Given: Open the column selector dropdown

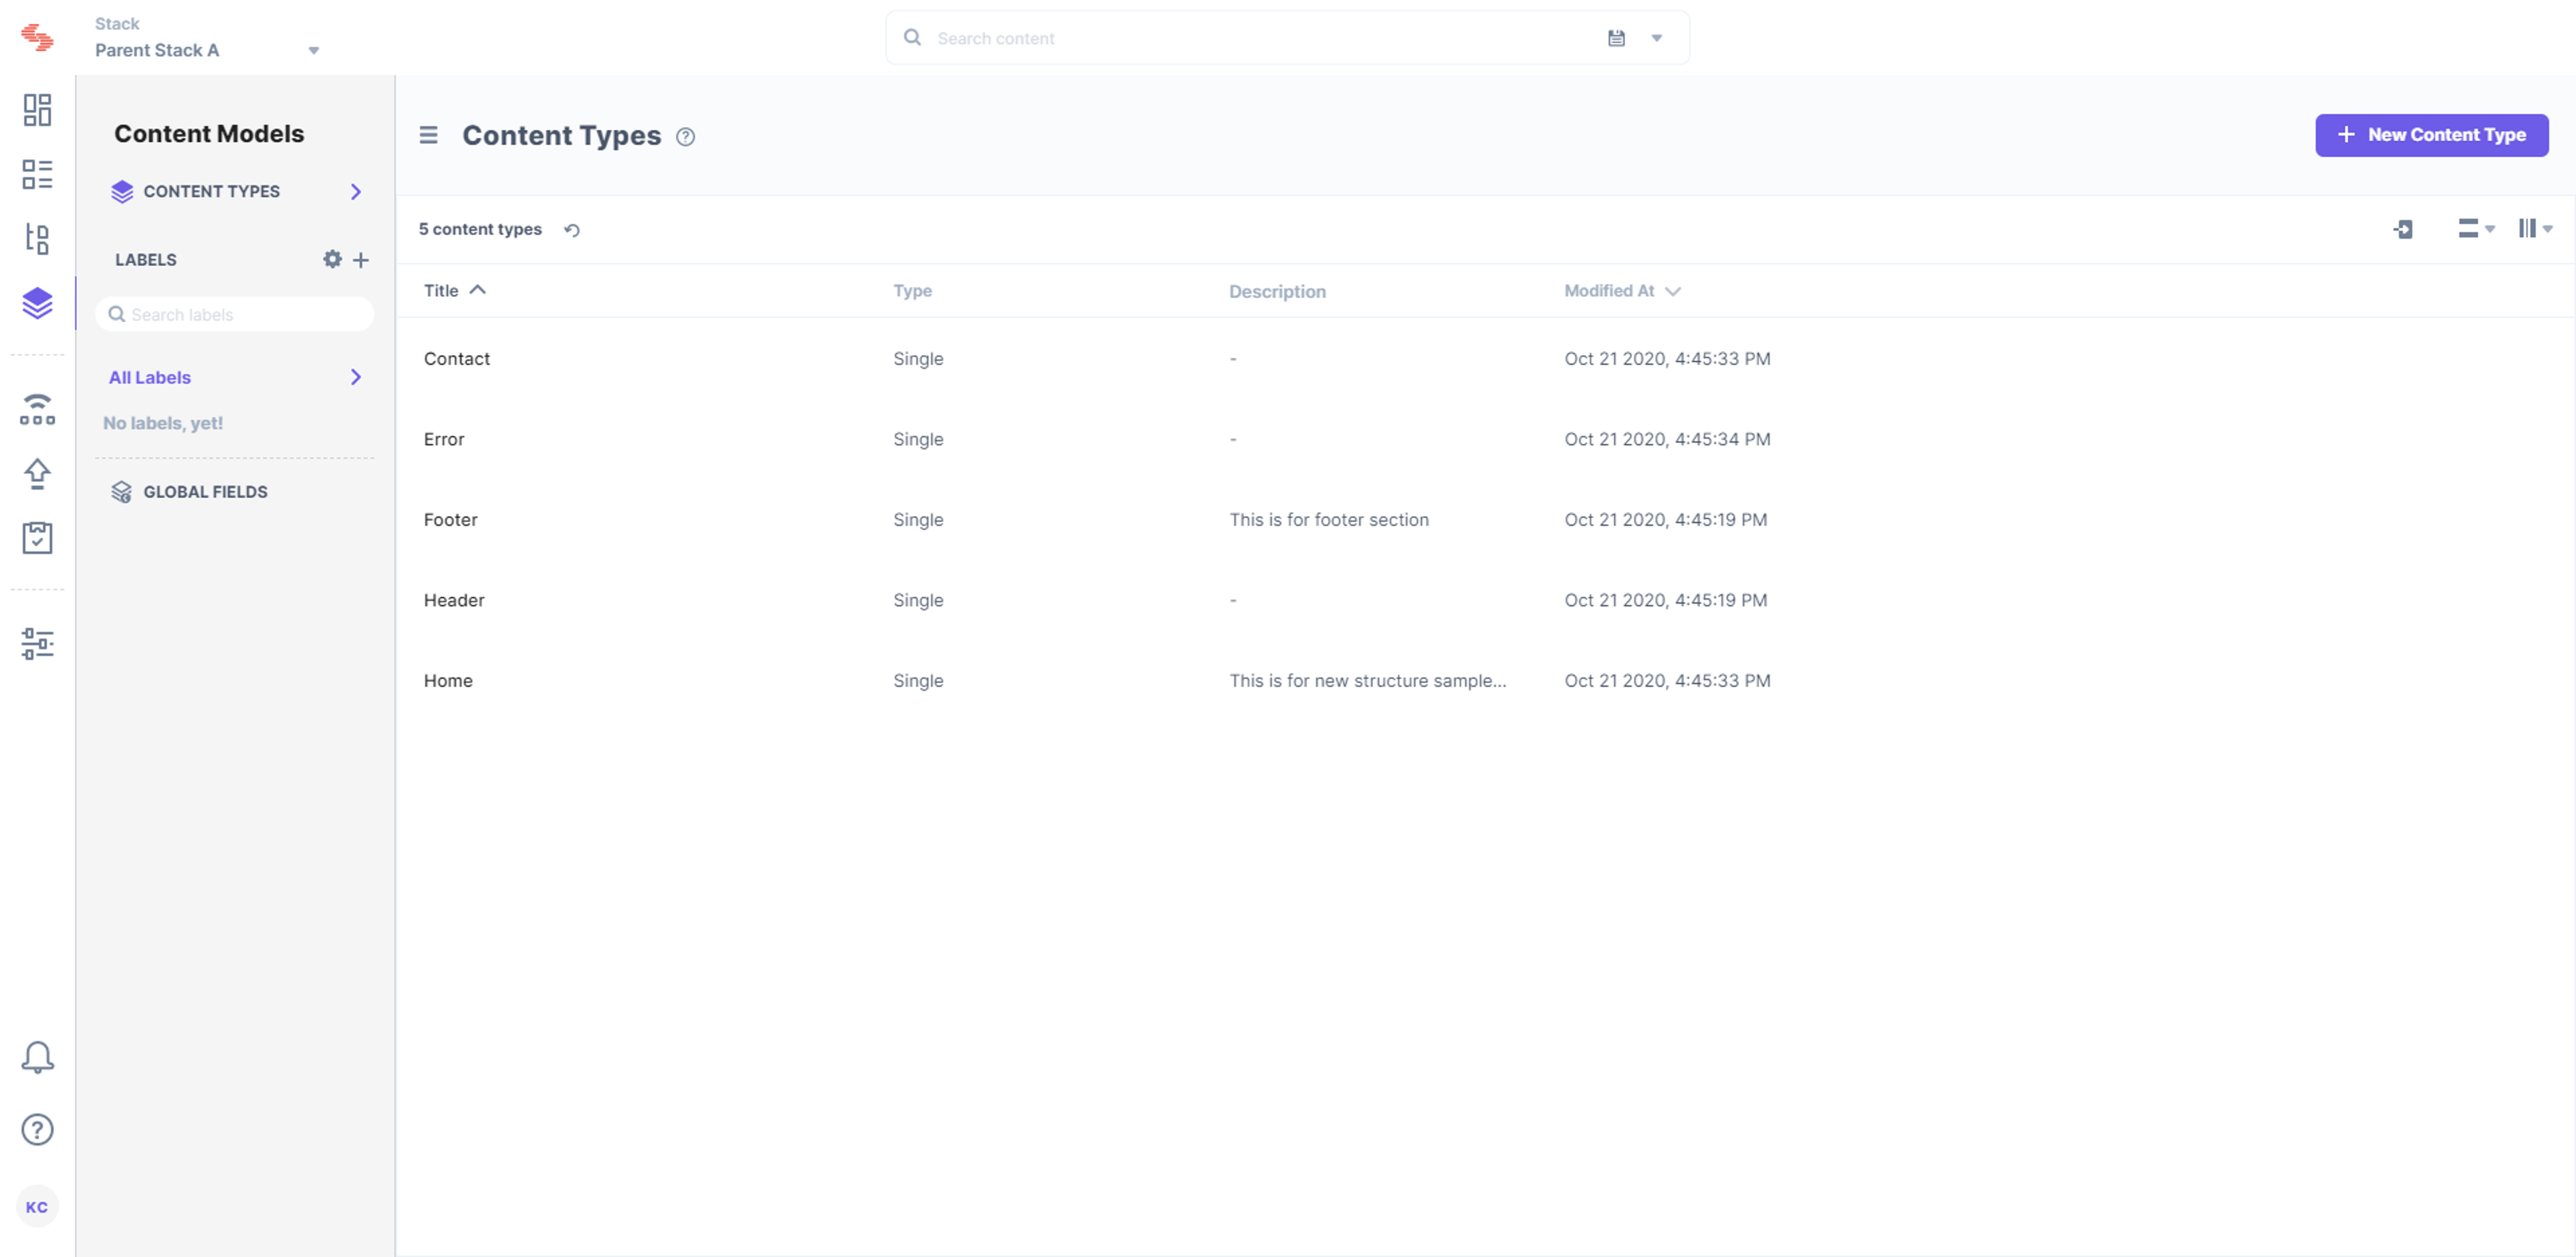Looking at the screenshot, I should (x=2535, y=229).
